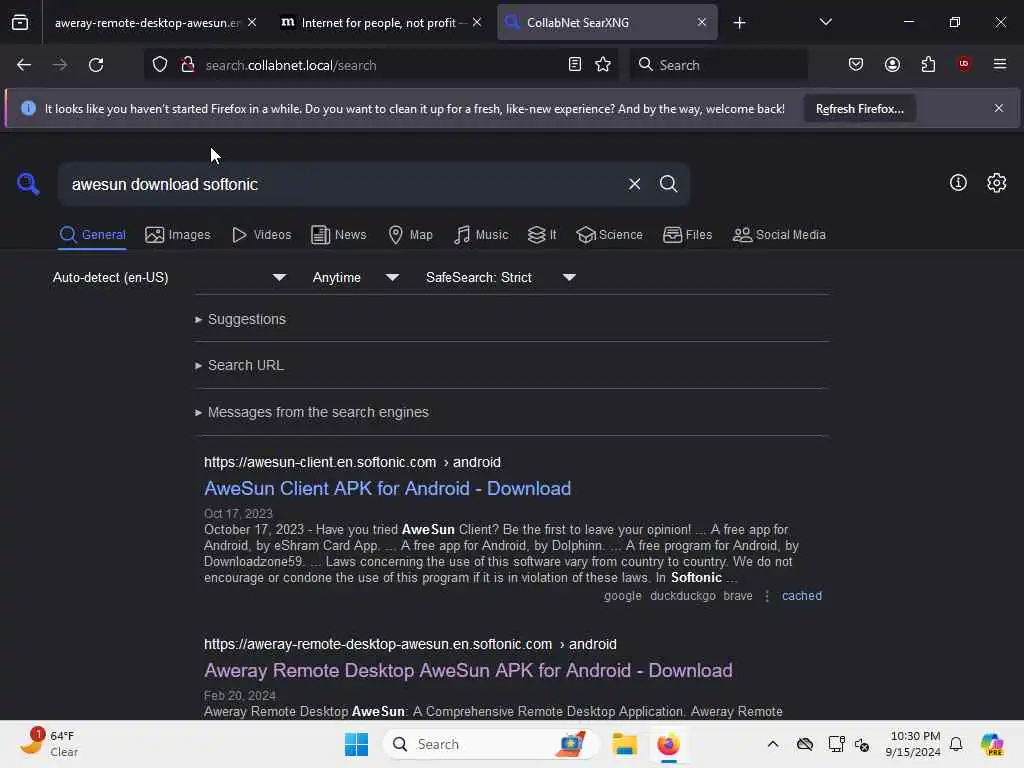Select Music search category

(x=481, y=235)
